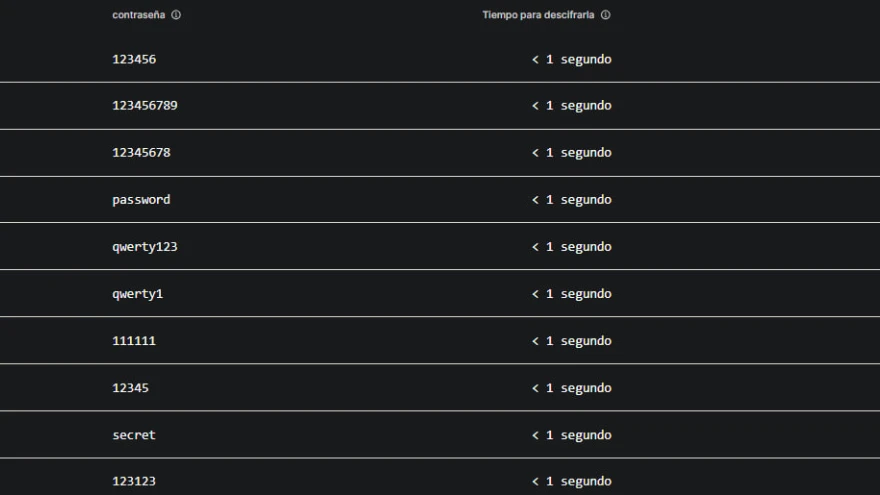Select the qwerty1 password entry
The height and width of the screenshot is (495, 880).
pos(137,294)
